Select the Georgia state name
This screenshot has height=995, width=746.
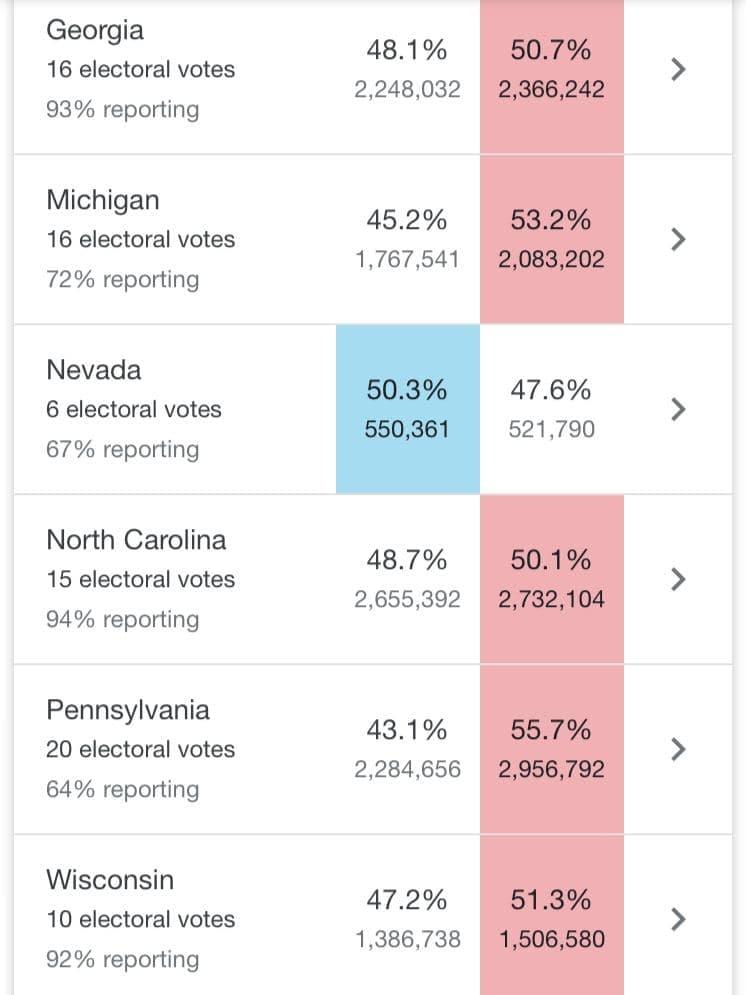[x=95, y=30]
